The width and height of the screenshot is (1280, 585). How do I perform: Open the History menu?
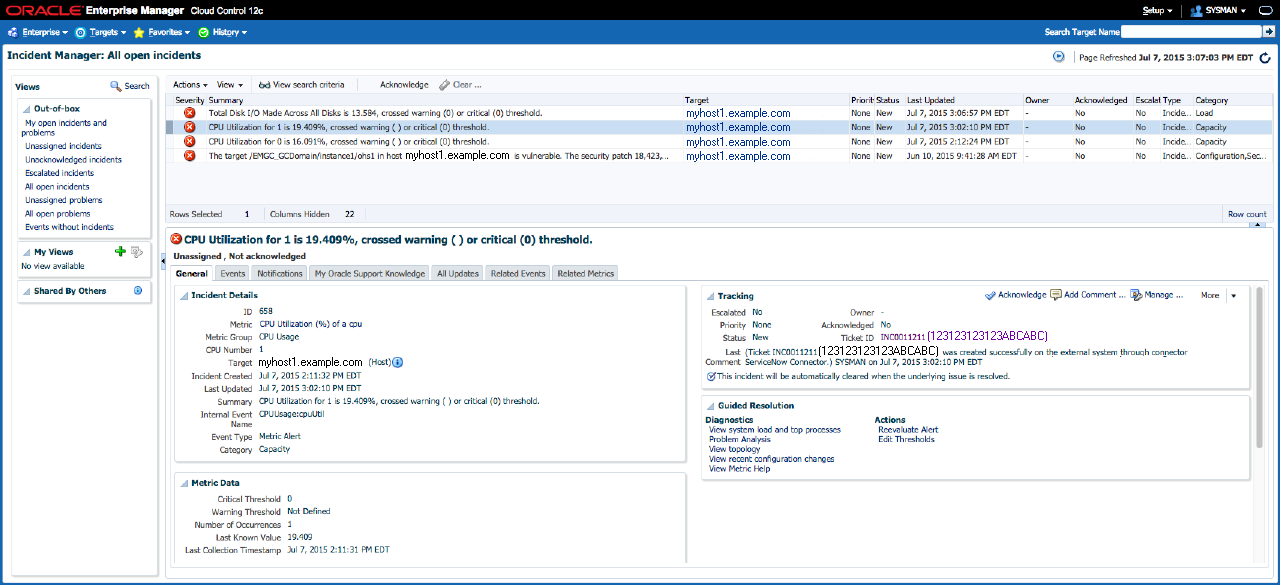222,32
